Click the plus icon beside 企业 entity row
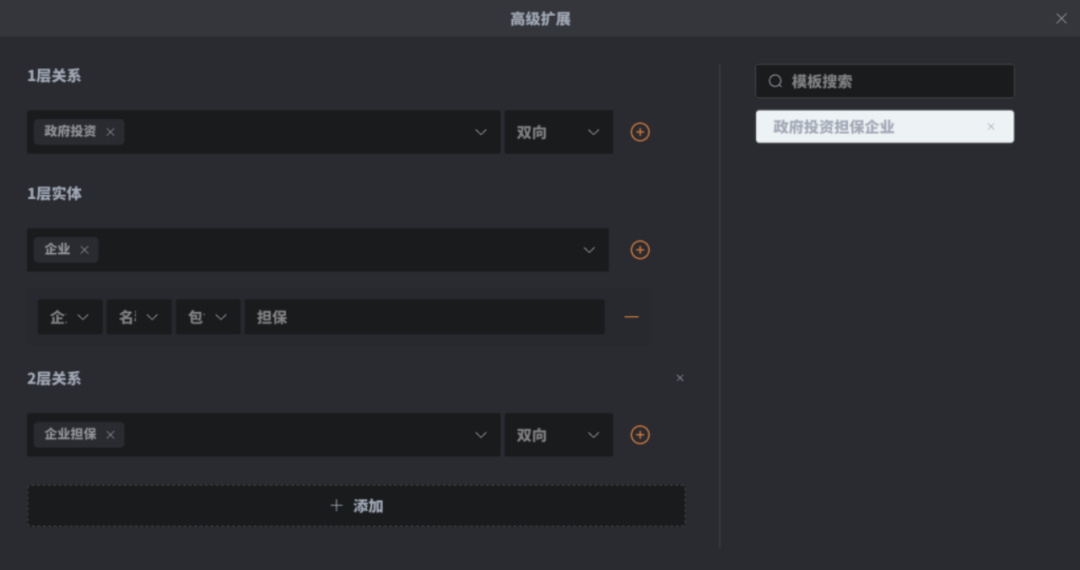1080x570 pixels. tap(640, 250)
